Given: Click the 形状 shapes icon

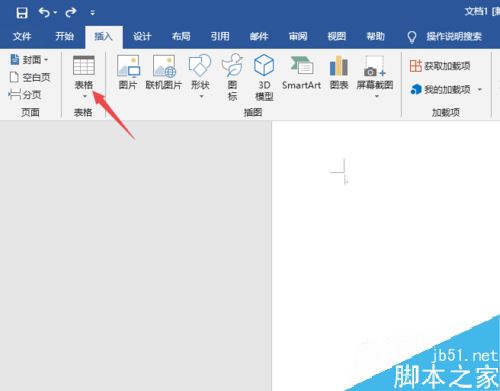Looking at the screenshot, I should point(200,65).
